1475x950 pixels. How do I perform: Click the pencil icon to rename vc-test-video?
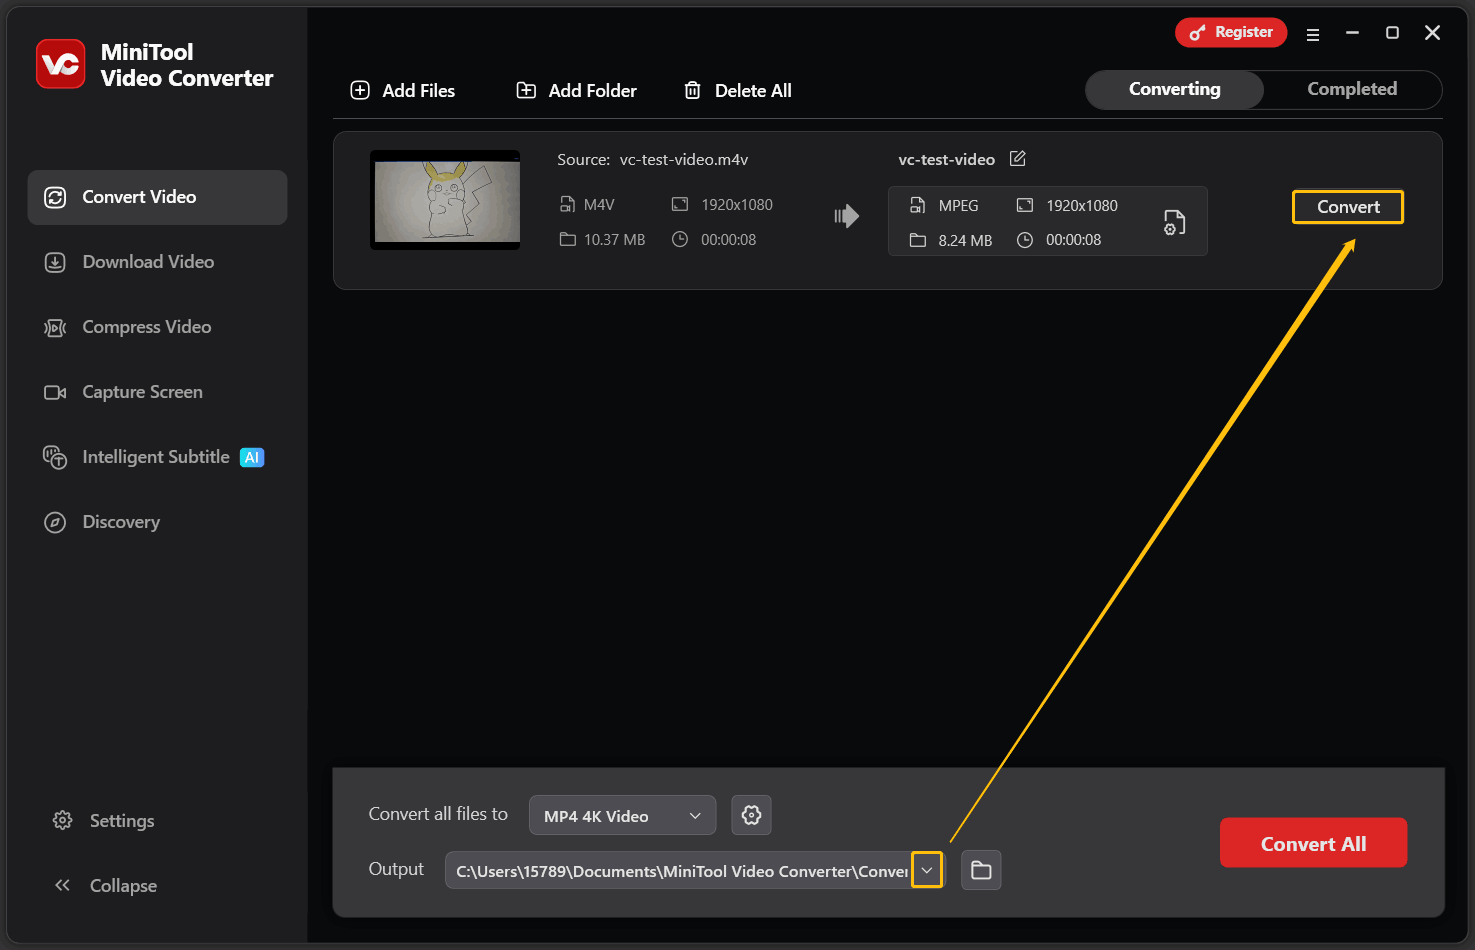(1017, 159)
